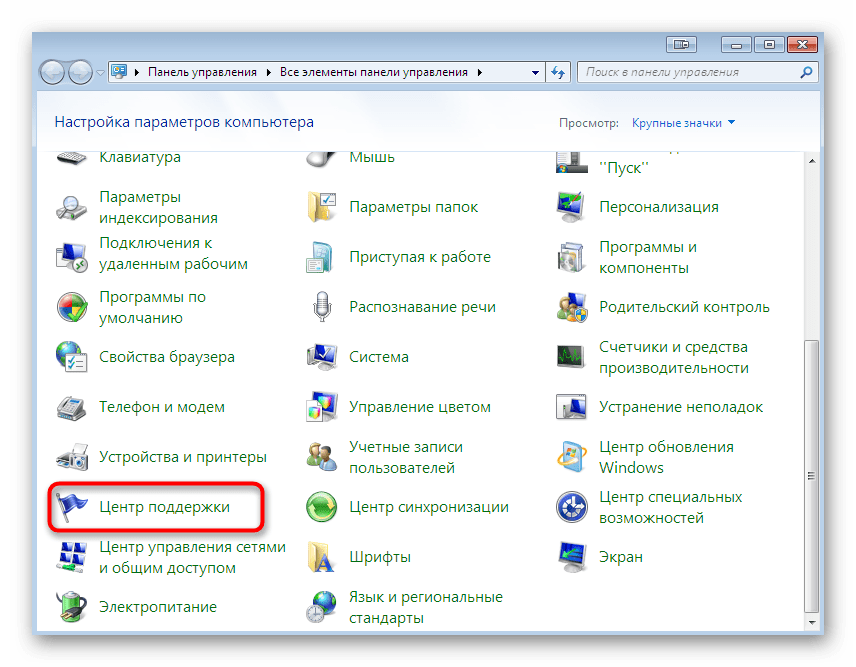
Task: Open the Windows Update icon (Центр обновления Windows)
Action: click(x=572, y=457)
